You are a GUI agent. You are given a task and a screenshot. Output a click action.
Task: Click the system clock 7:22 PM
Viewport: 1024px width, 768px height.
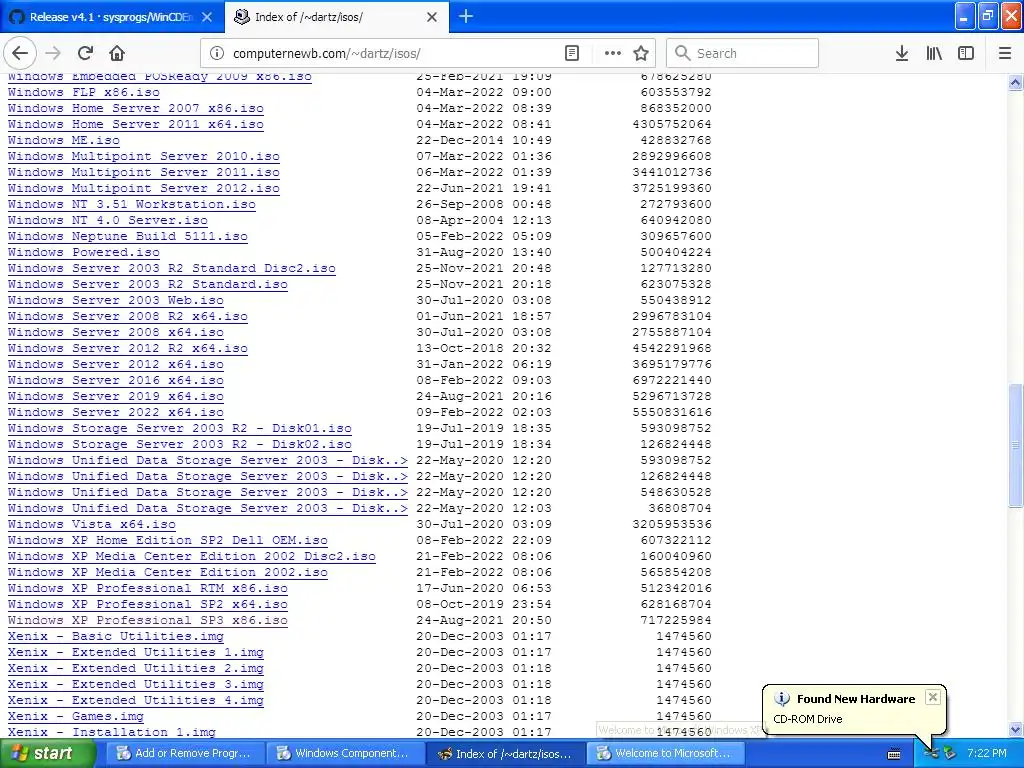point(987,754)
